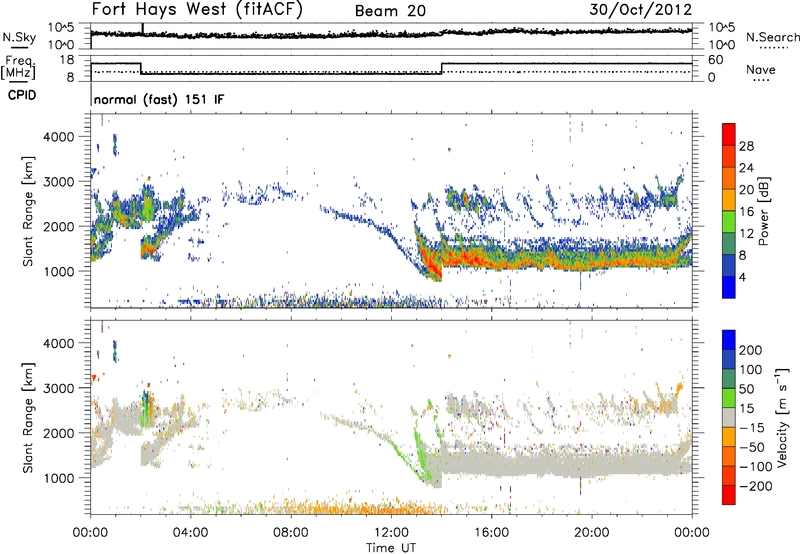Click the '4' power scale value
Viewport: 800px width, 554px height.
(x=743, y=277)
